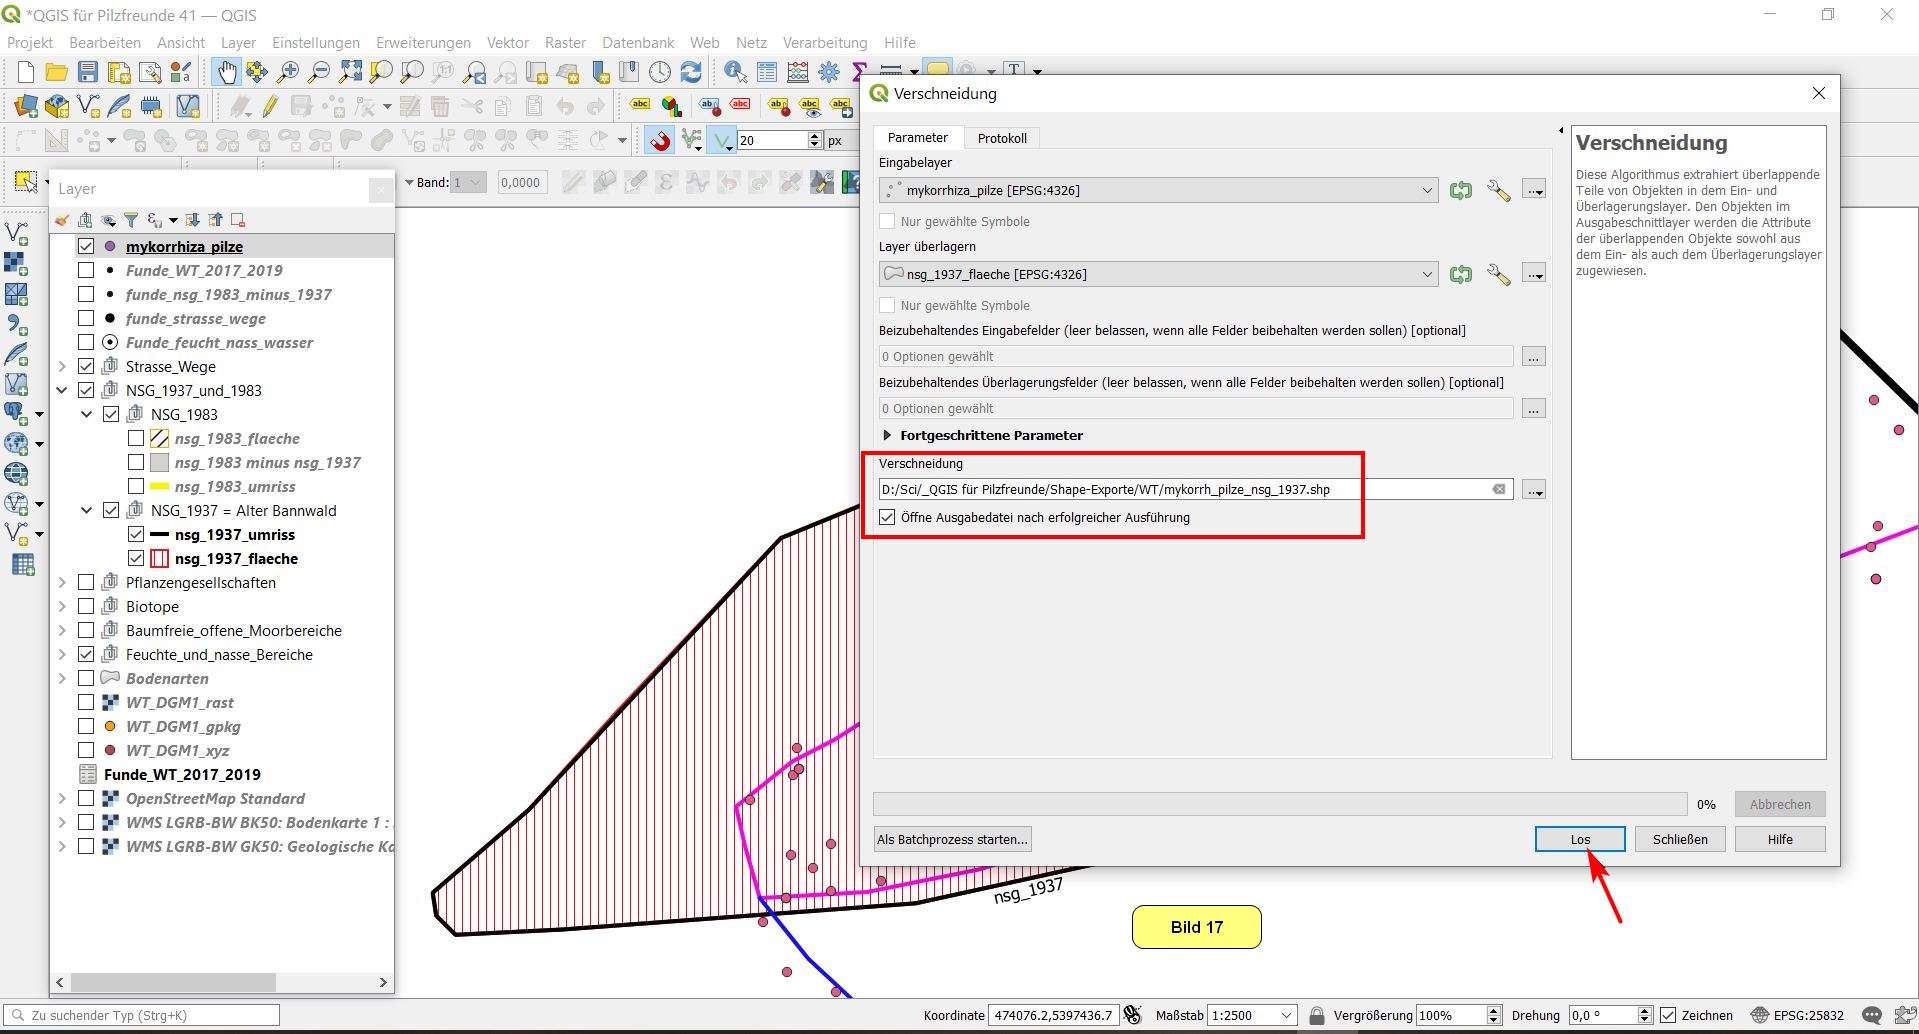
Task: Toggle the snapping magnet icon
Action: coord(660,141)
